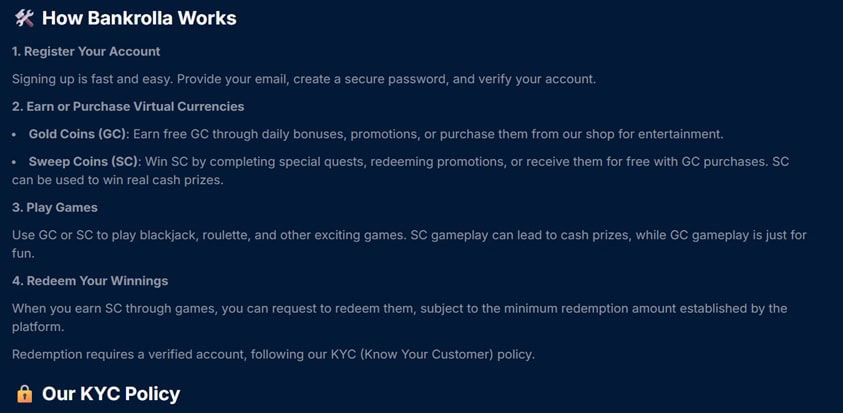
Task: Click the bullet point before Gold Coins
Action: coord(15,134)
